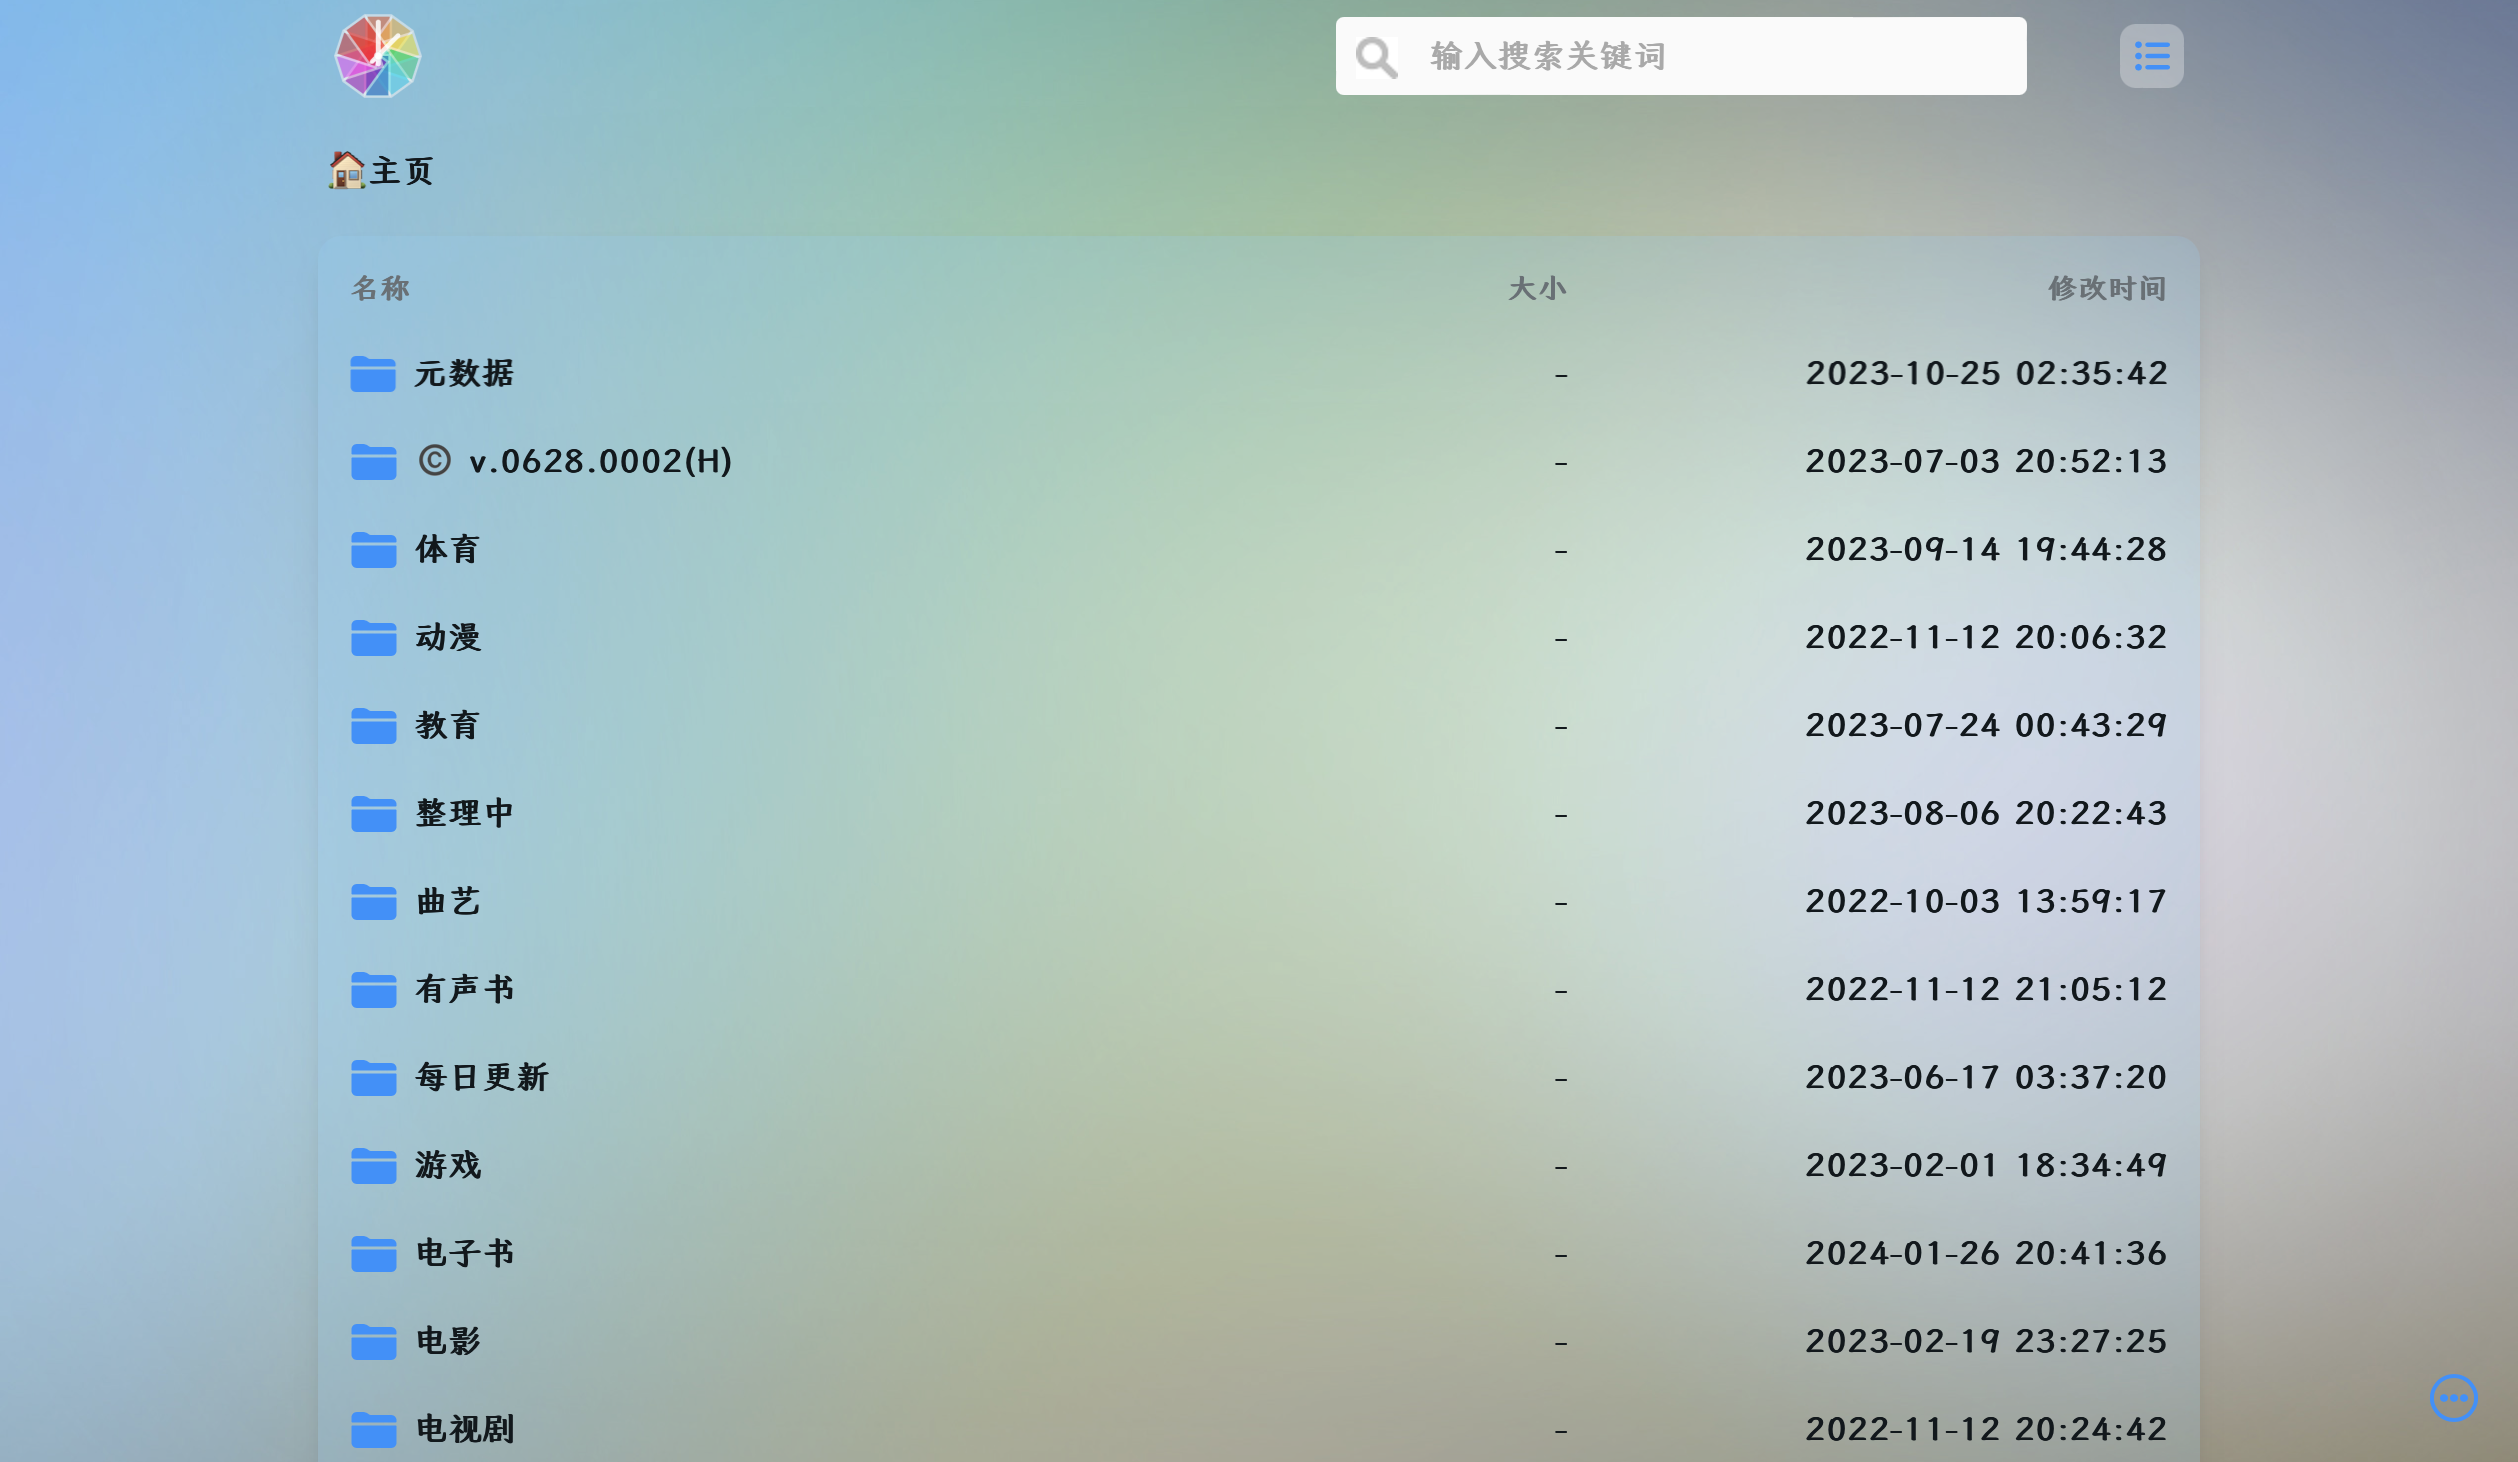Click the date 2023-10-25 02:35:42

click(1986, 374)
